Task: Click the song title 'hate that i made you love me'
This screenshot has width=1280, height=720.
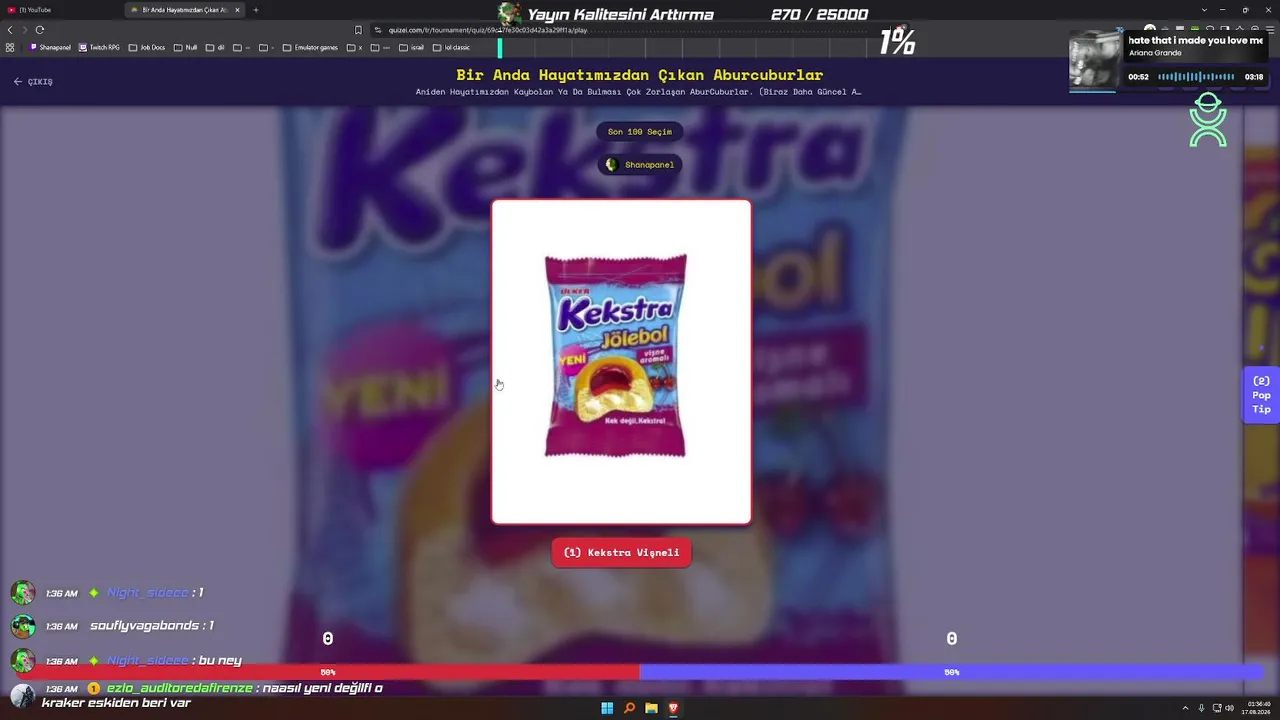Action: pos(1195,41)
